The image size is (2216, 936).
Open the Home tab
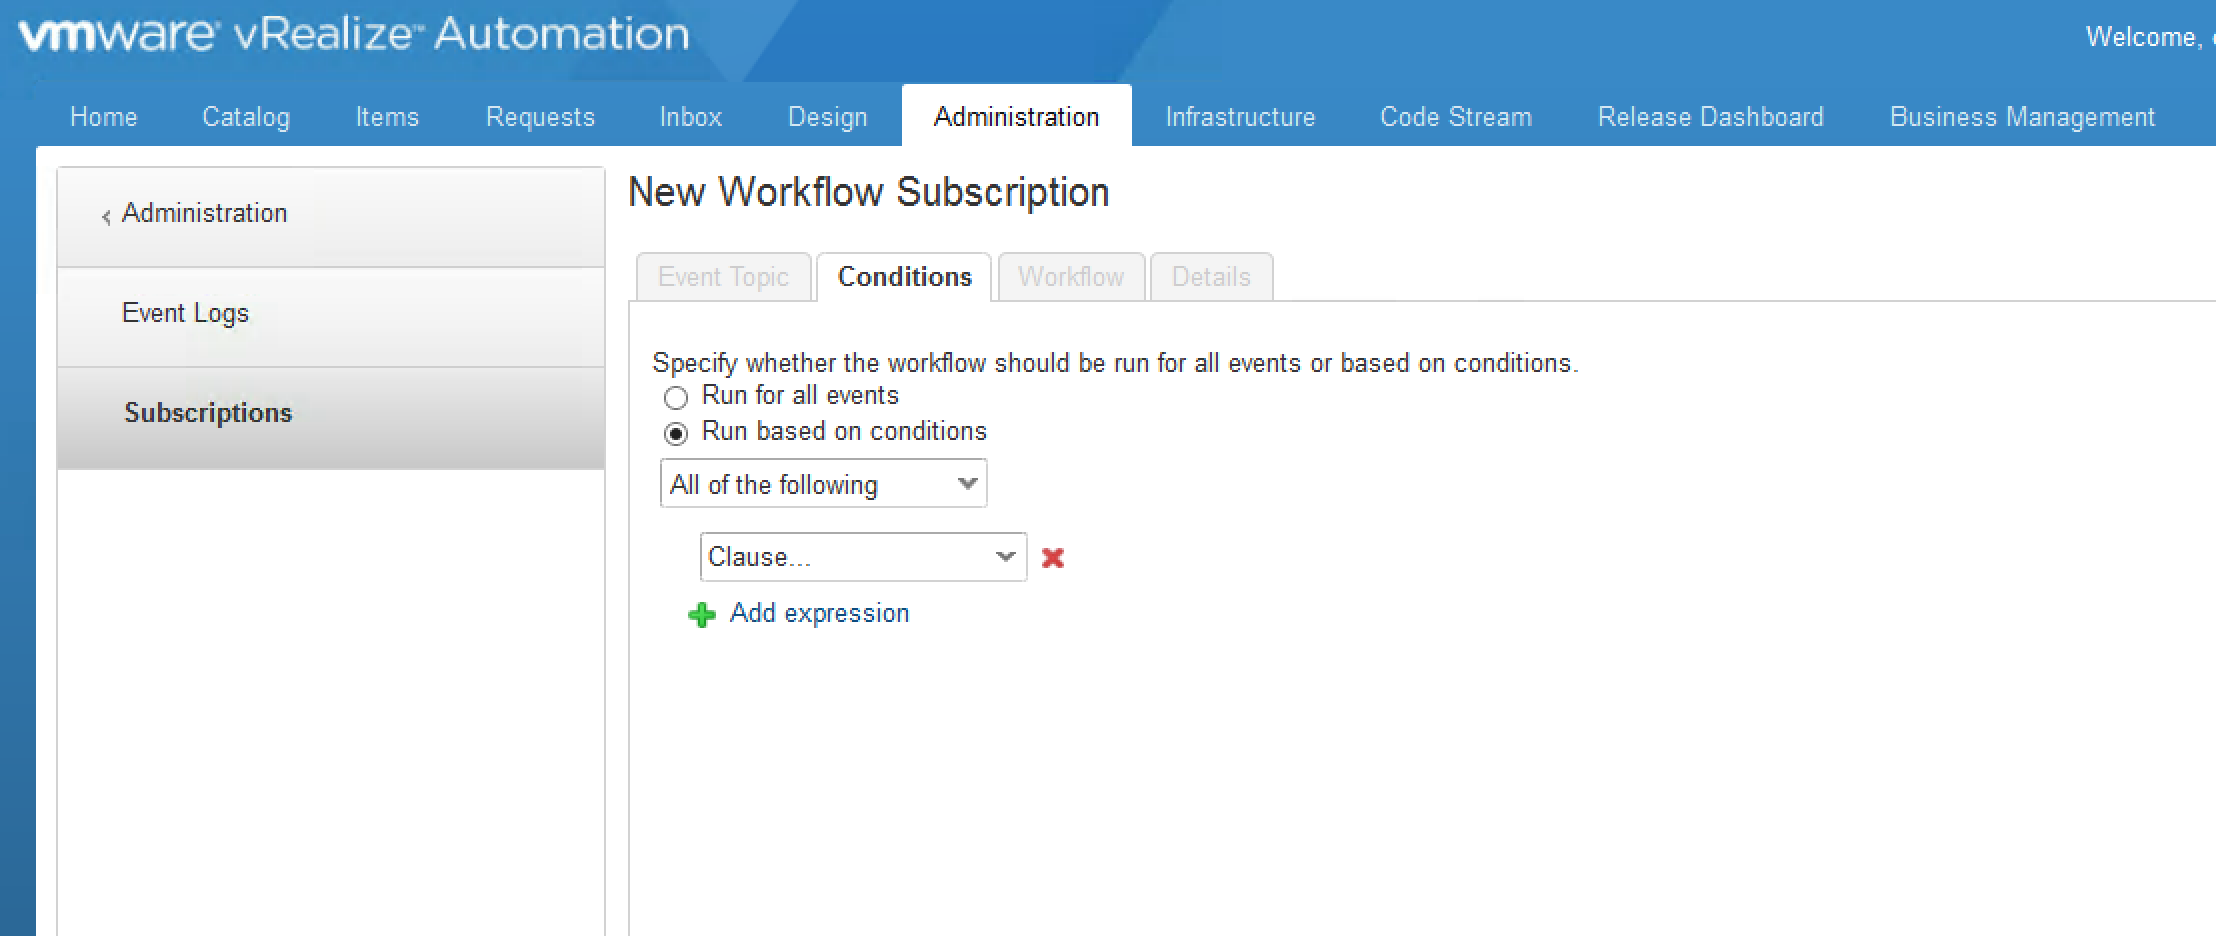click(103, 117)
